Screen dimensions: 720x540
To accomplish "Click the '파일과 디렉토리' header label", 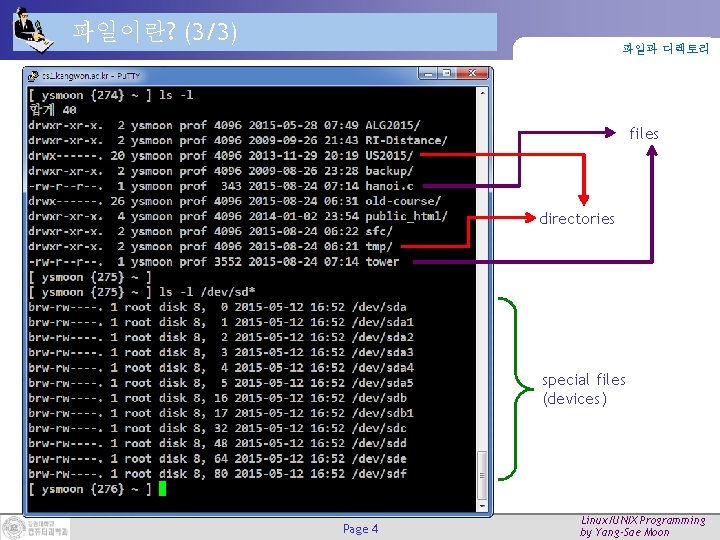I will click(666, 48).
